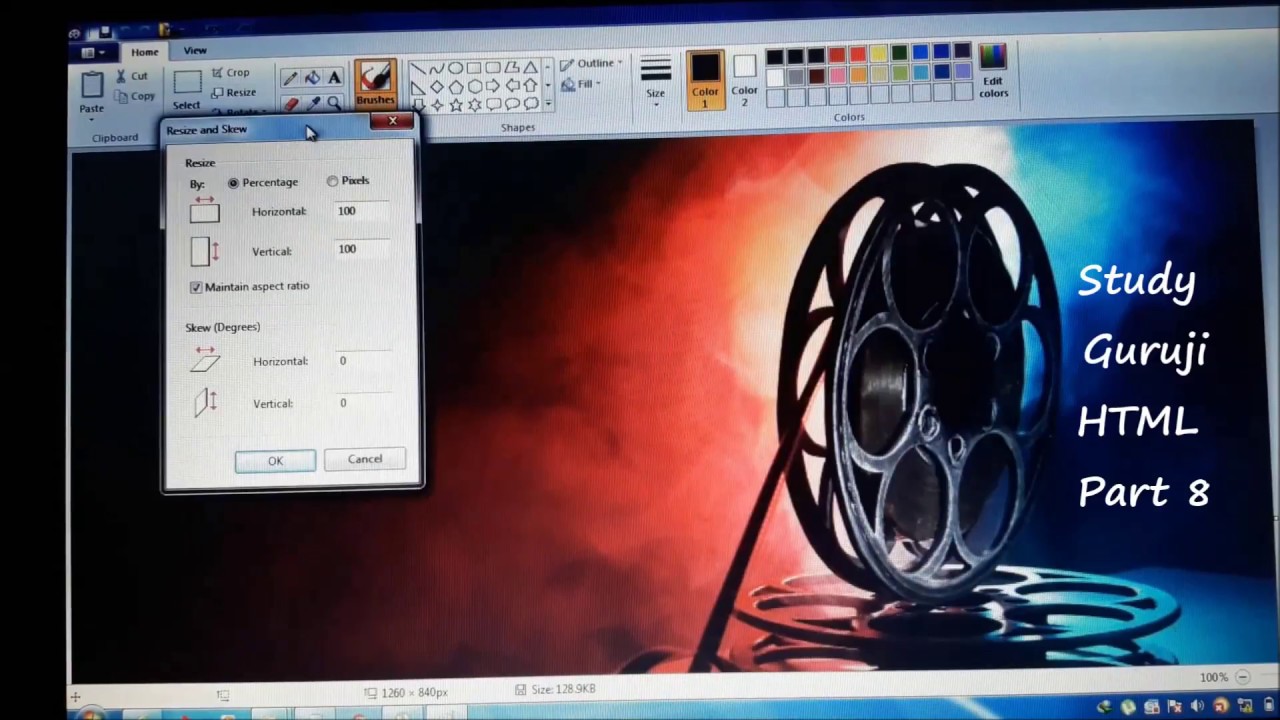Switch to the View tab
The height and width of the screenshot is (720, 1280).
click(x=195, y=50)
